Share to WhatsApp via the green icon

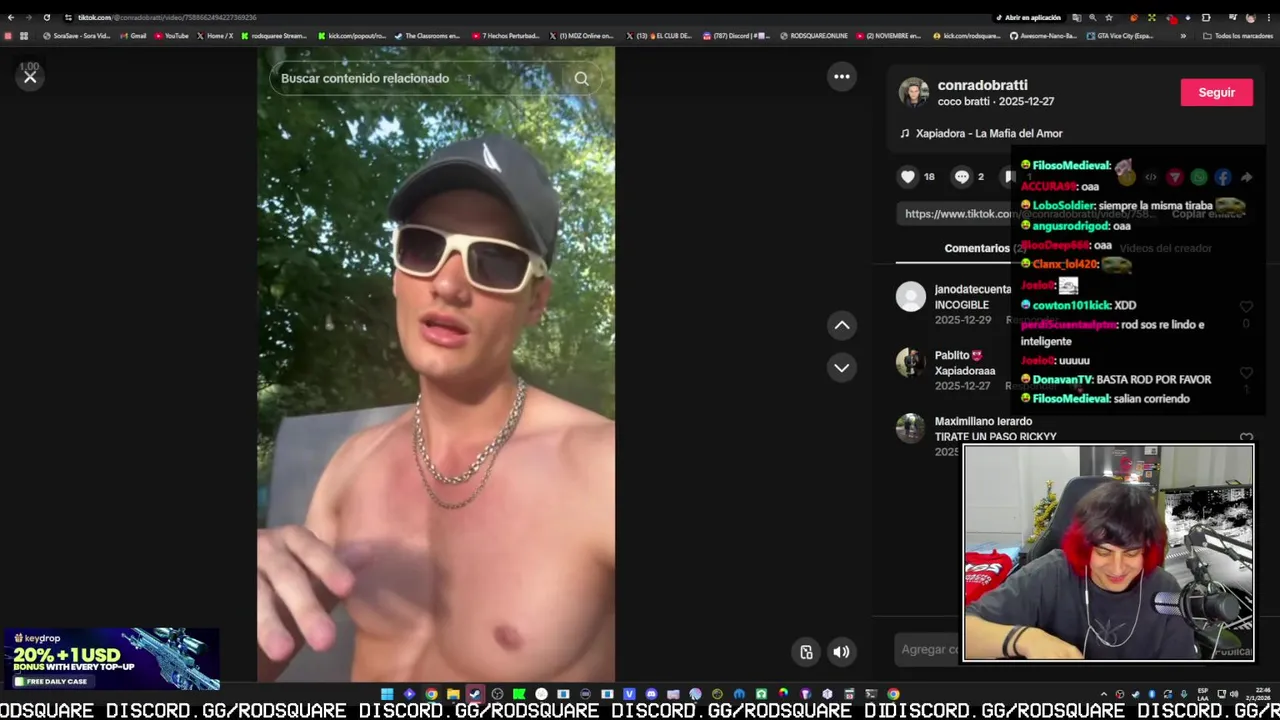click(1199, 177)
